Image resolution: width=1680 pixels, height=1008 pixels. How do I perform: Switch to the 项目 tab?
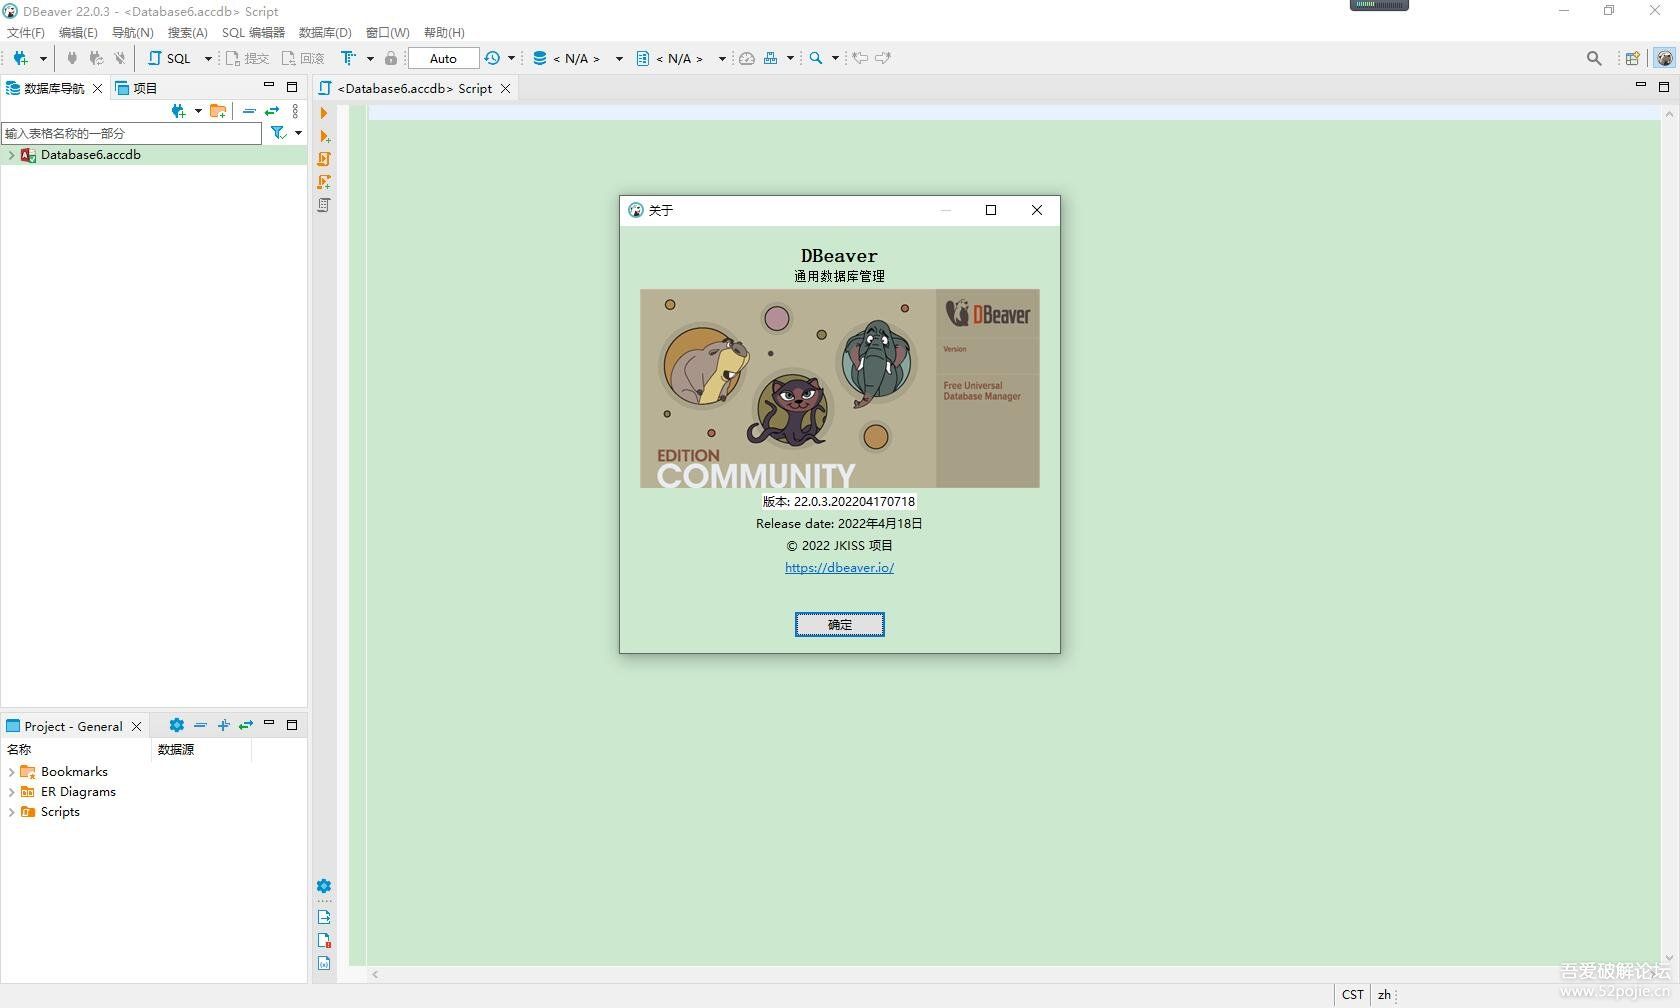click(137, 88)
